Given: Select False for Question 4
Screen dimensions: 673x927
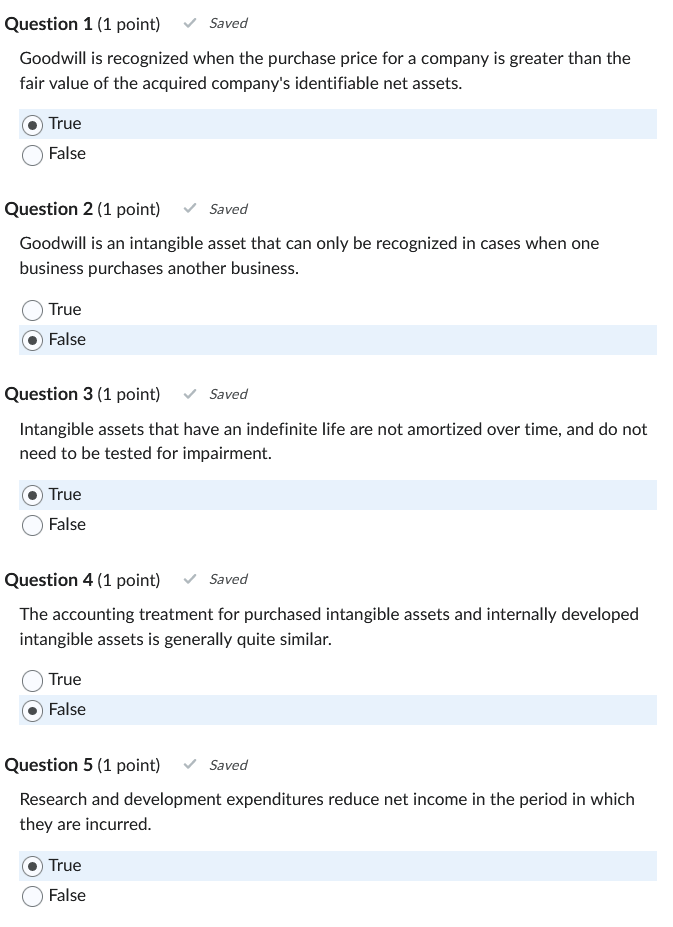Looking at the screenshot, I should point(31,710).
